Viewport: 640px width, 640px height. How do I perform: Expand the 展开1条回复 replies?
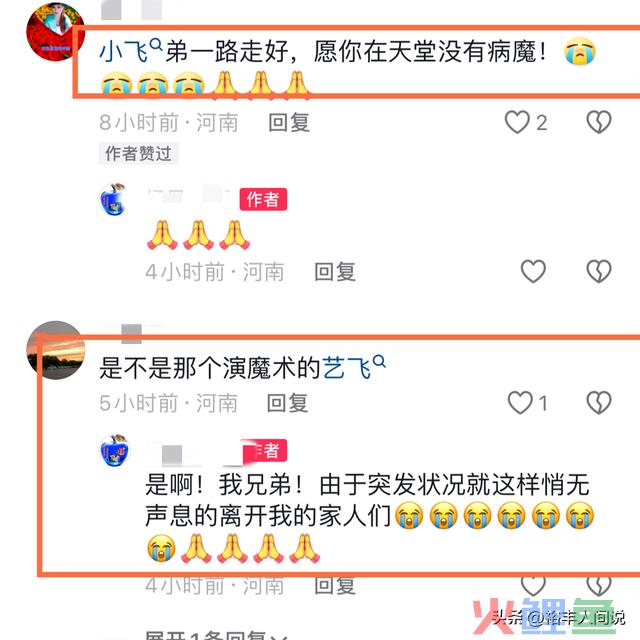[216, 635]
